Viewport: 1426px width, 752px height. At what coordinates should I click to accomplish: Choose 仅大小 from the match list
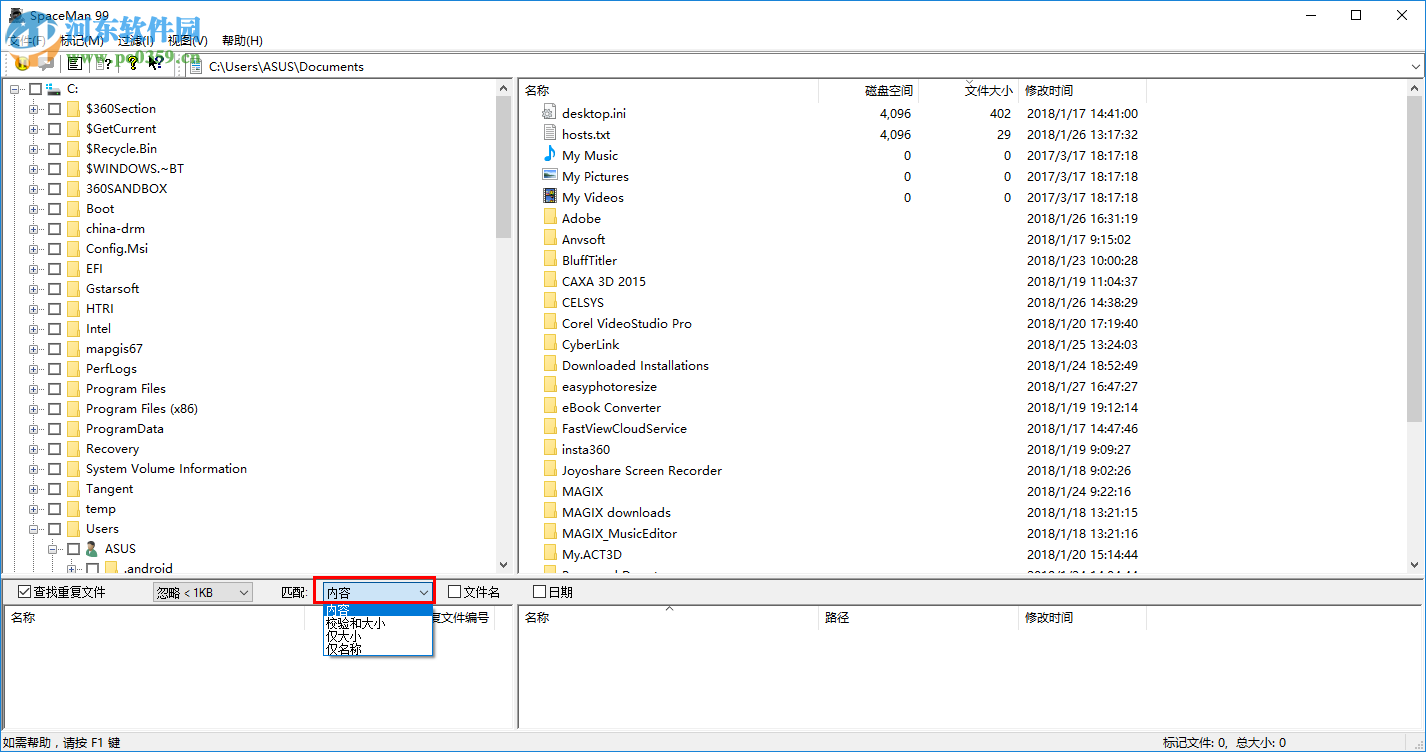pos(378,636)
